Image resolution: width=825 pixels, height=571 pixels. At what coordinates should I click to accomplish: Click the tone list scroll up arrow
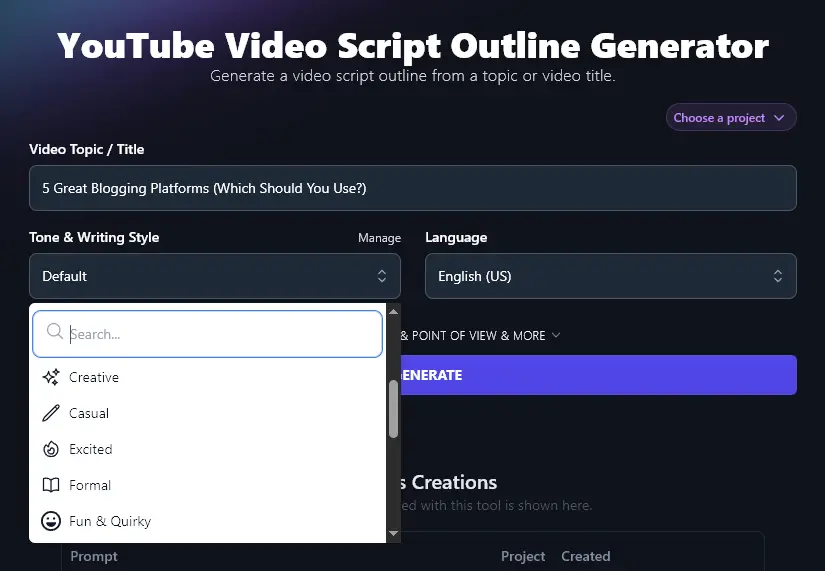(x=393, y=312)
